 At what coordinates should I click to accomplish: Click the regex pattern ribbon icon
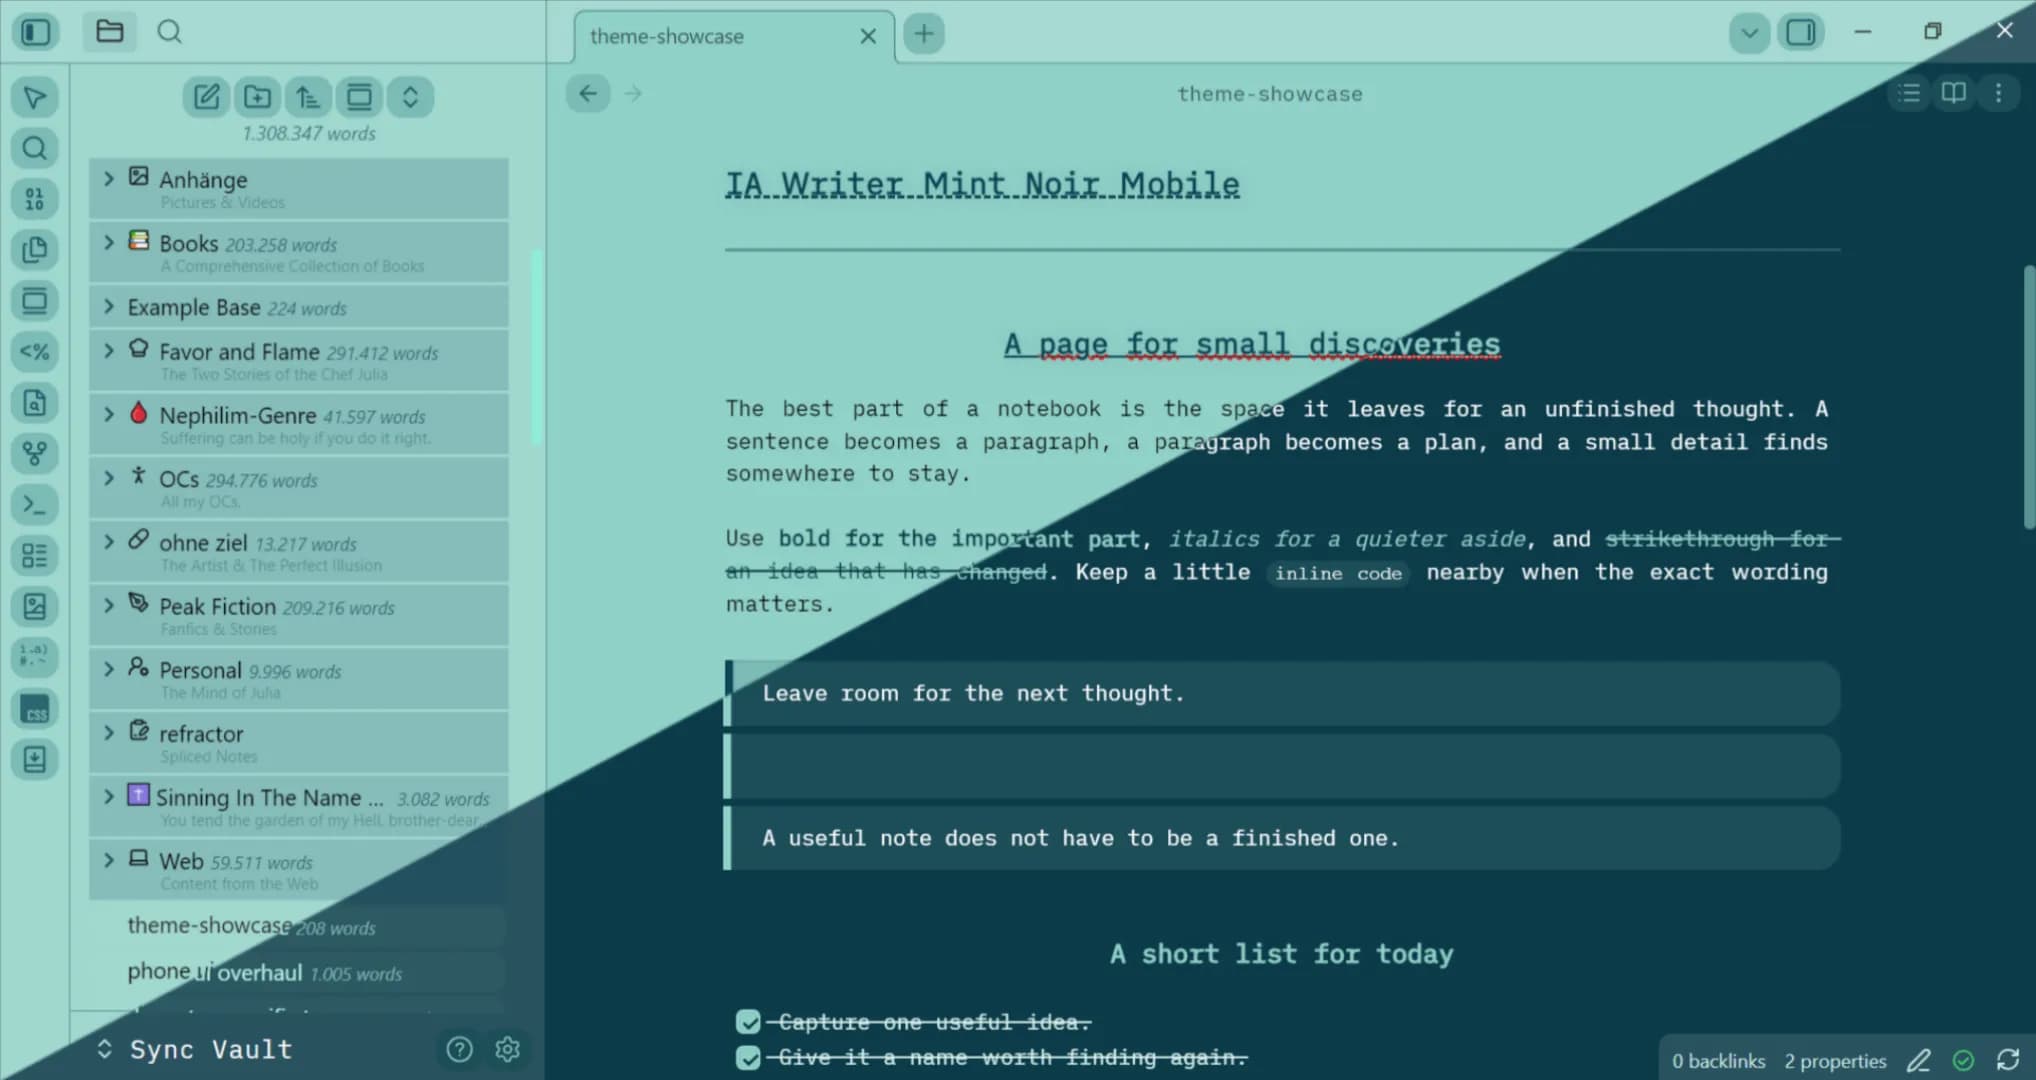pyautogui.click(x=35, y=657)
